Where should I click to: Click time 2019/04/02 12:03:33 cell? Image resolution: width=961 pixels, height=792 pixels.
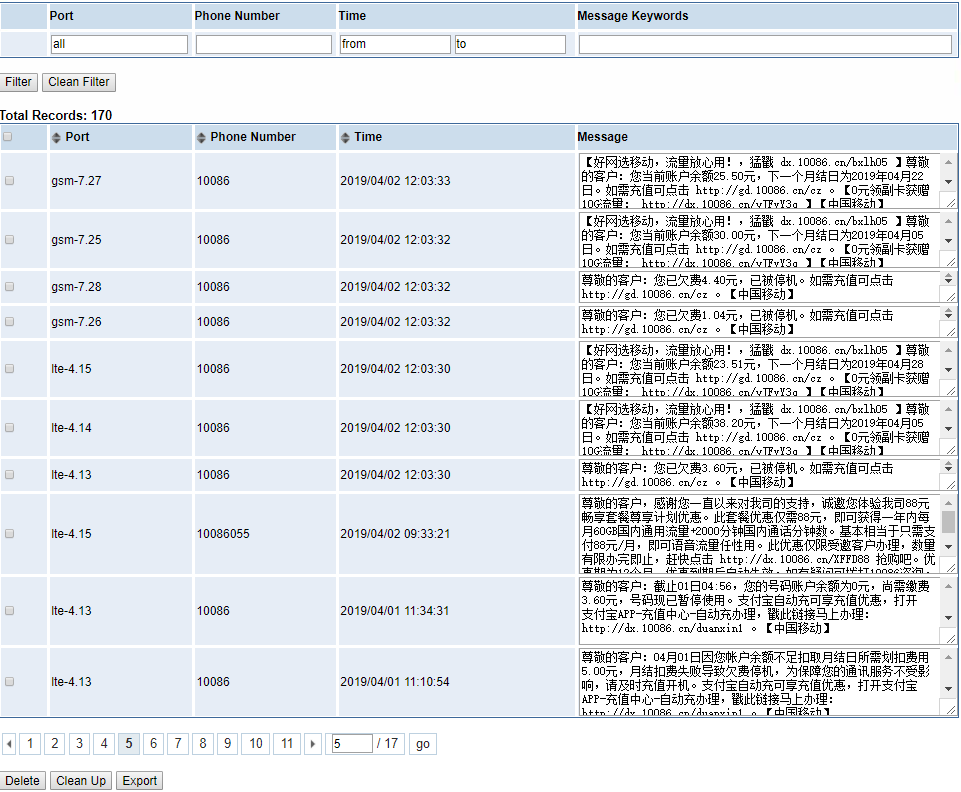395,181
